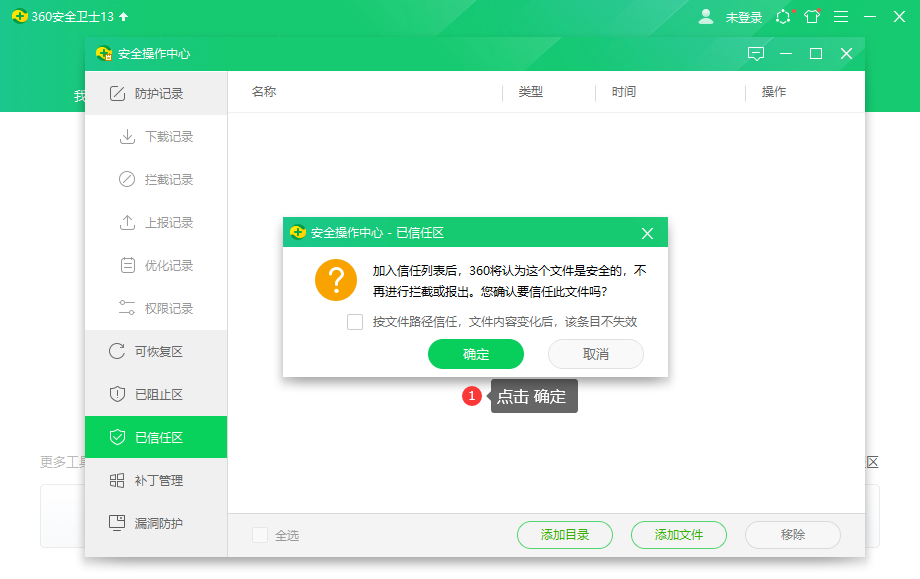This screenshot has height=579, width=920.
Task: Open 补丁管理 page
Action: point(156,480)
